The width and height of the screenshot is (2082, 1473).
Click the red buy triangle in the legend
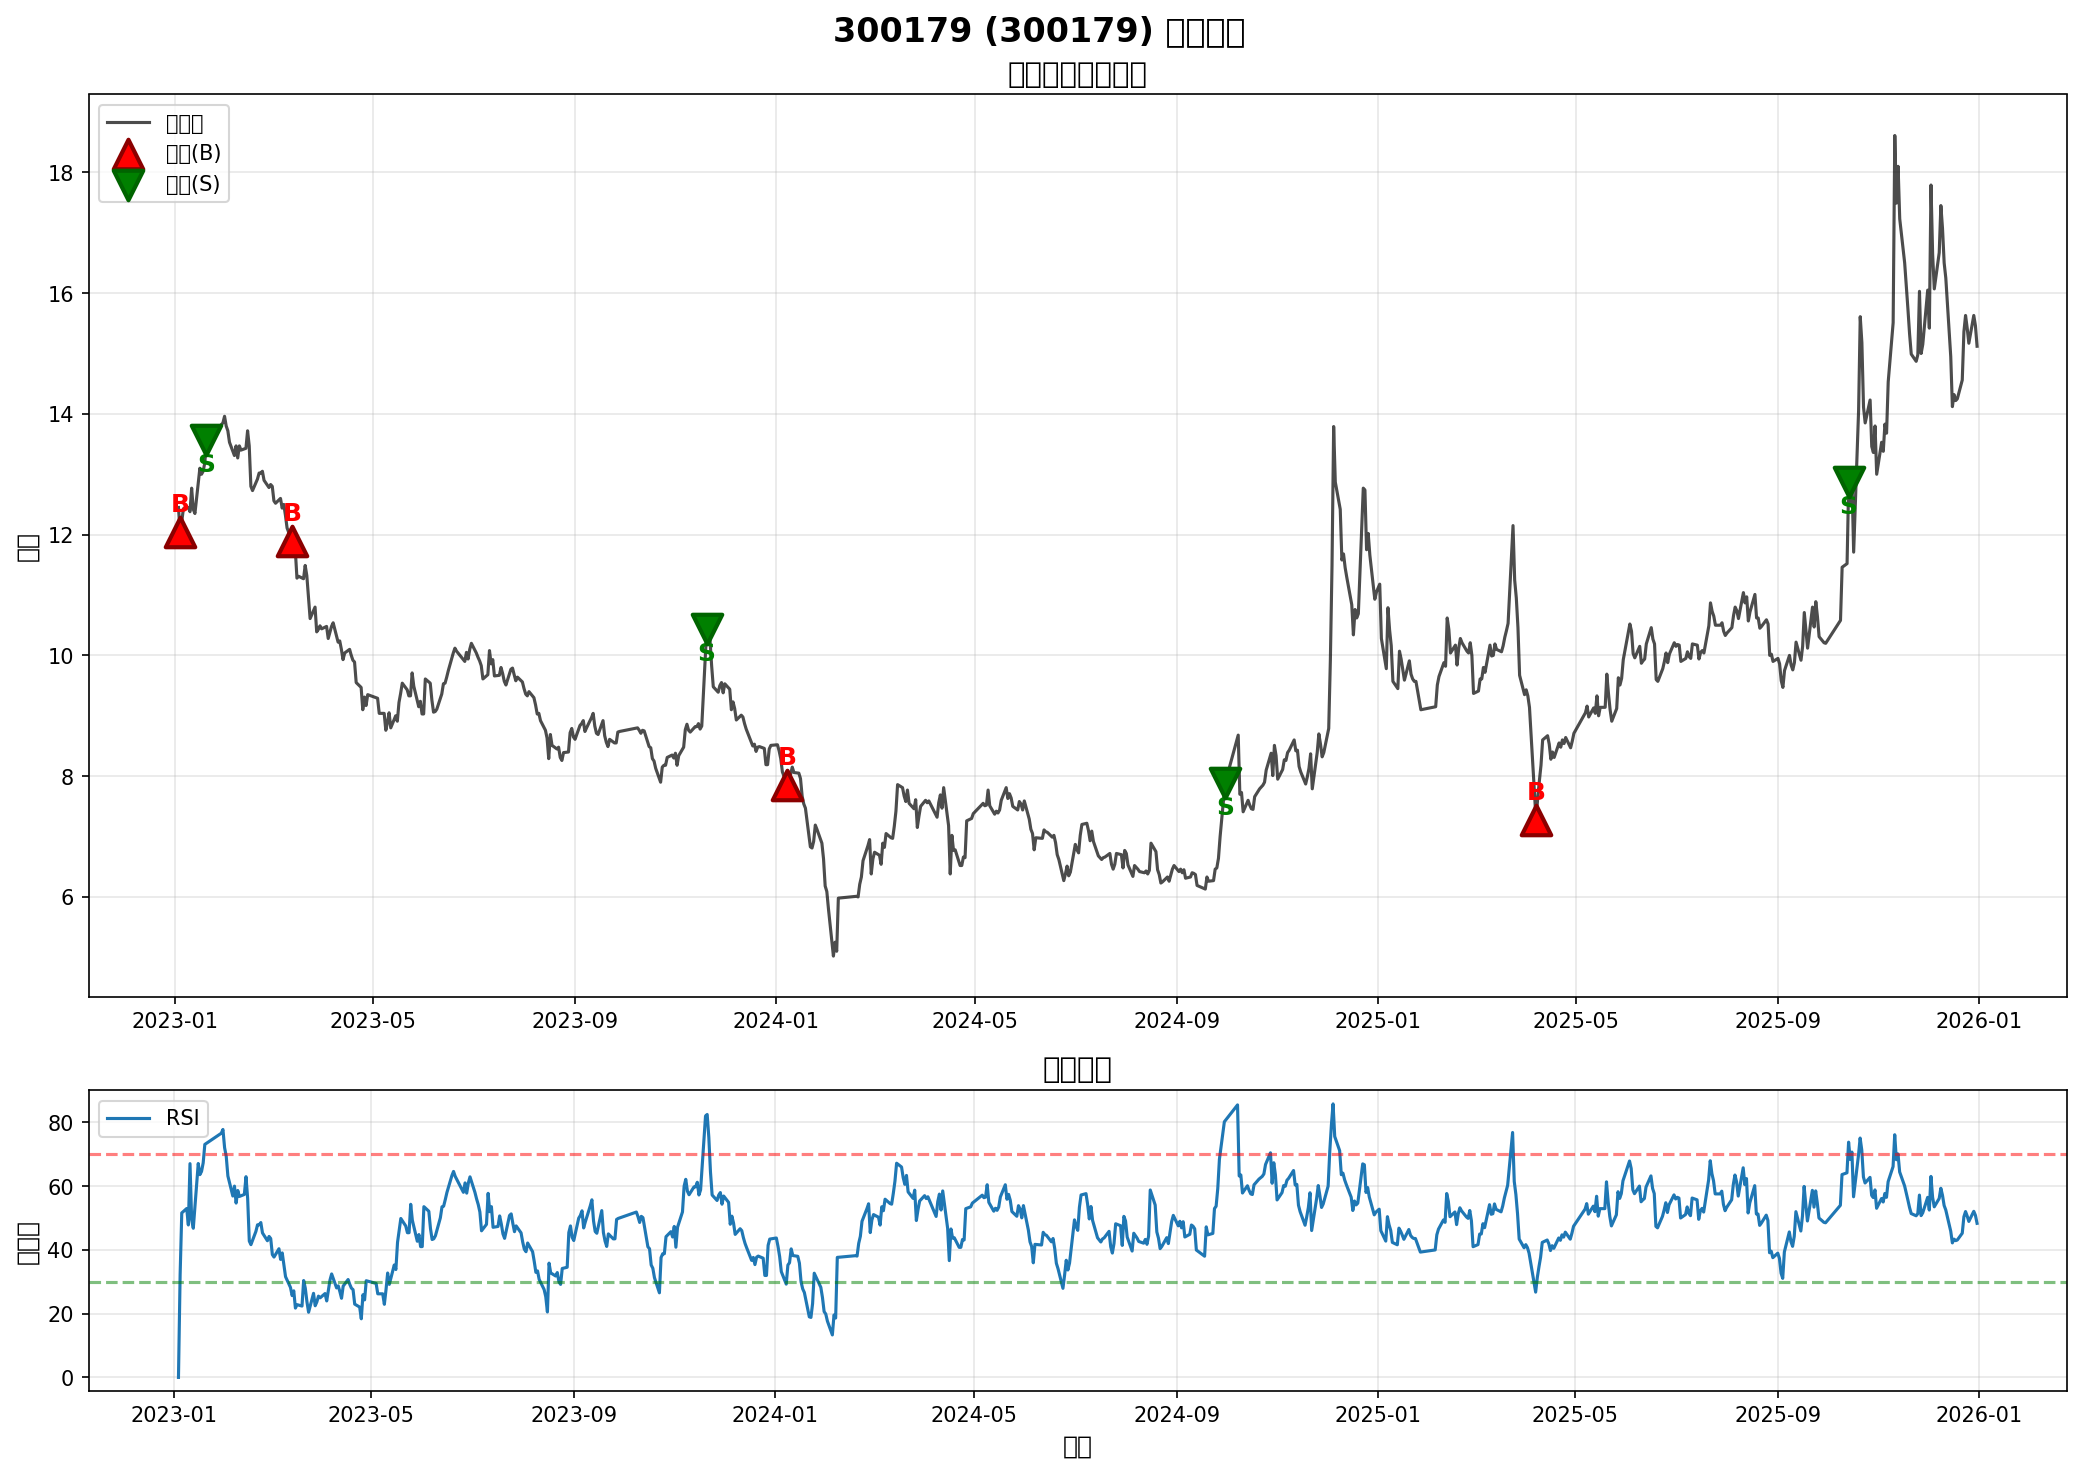point(128,154)
